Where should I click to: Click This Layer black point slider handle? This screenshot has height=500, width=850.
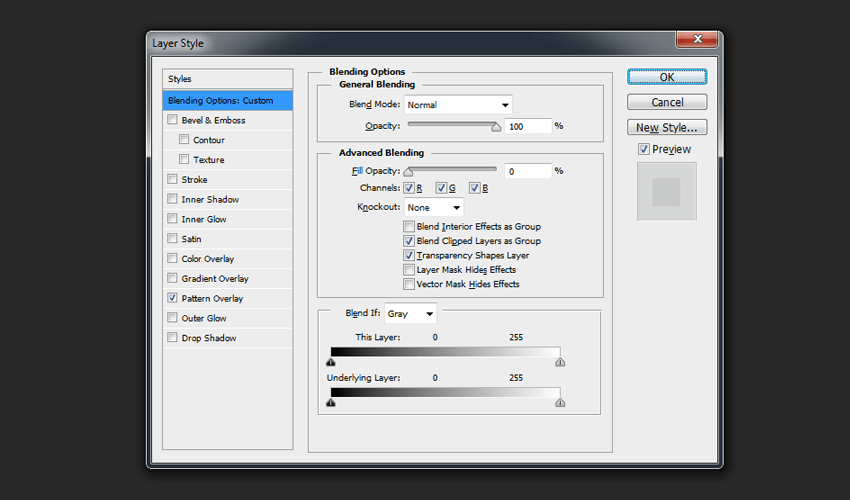(x=331, y=362)
